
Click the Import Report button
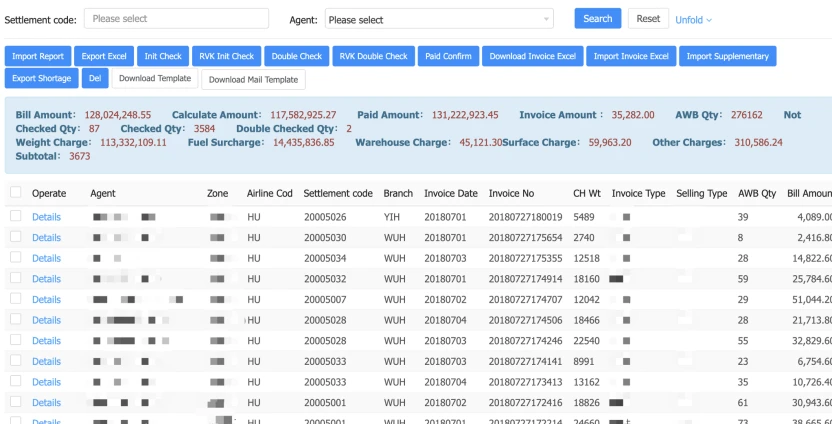(x=37, y=56)
